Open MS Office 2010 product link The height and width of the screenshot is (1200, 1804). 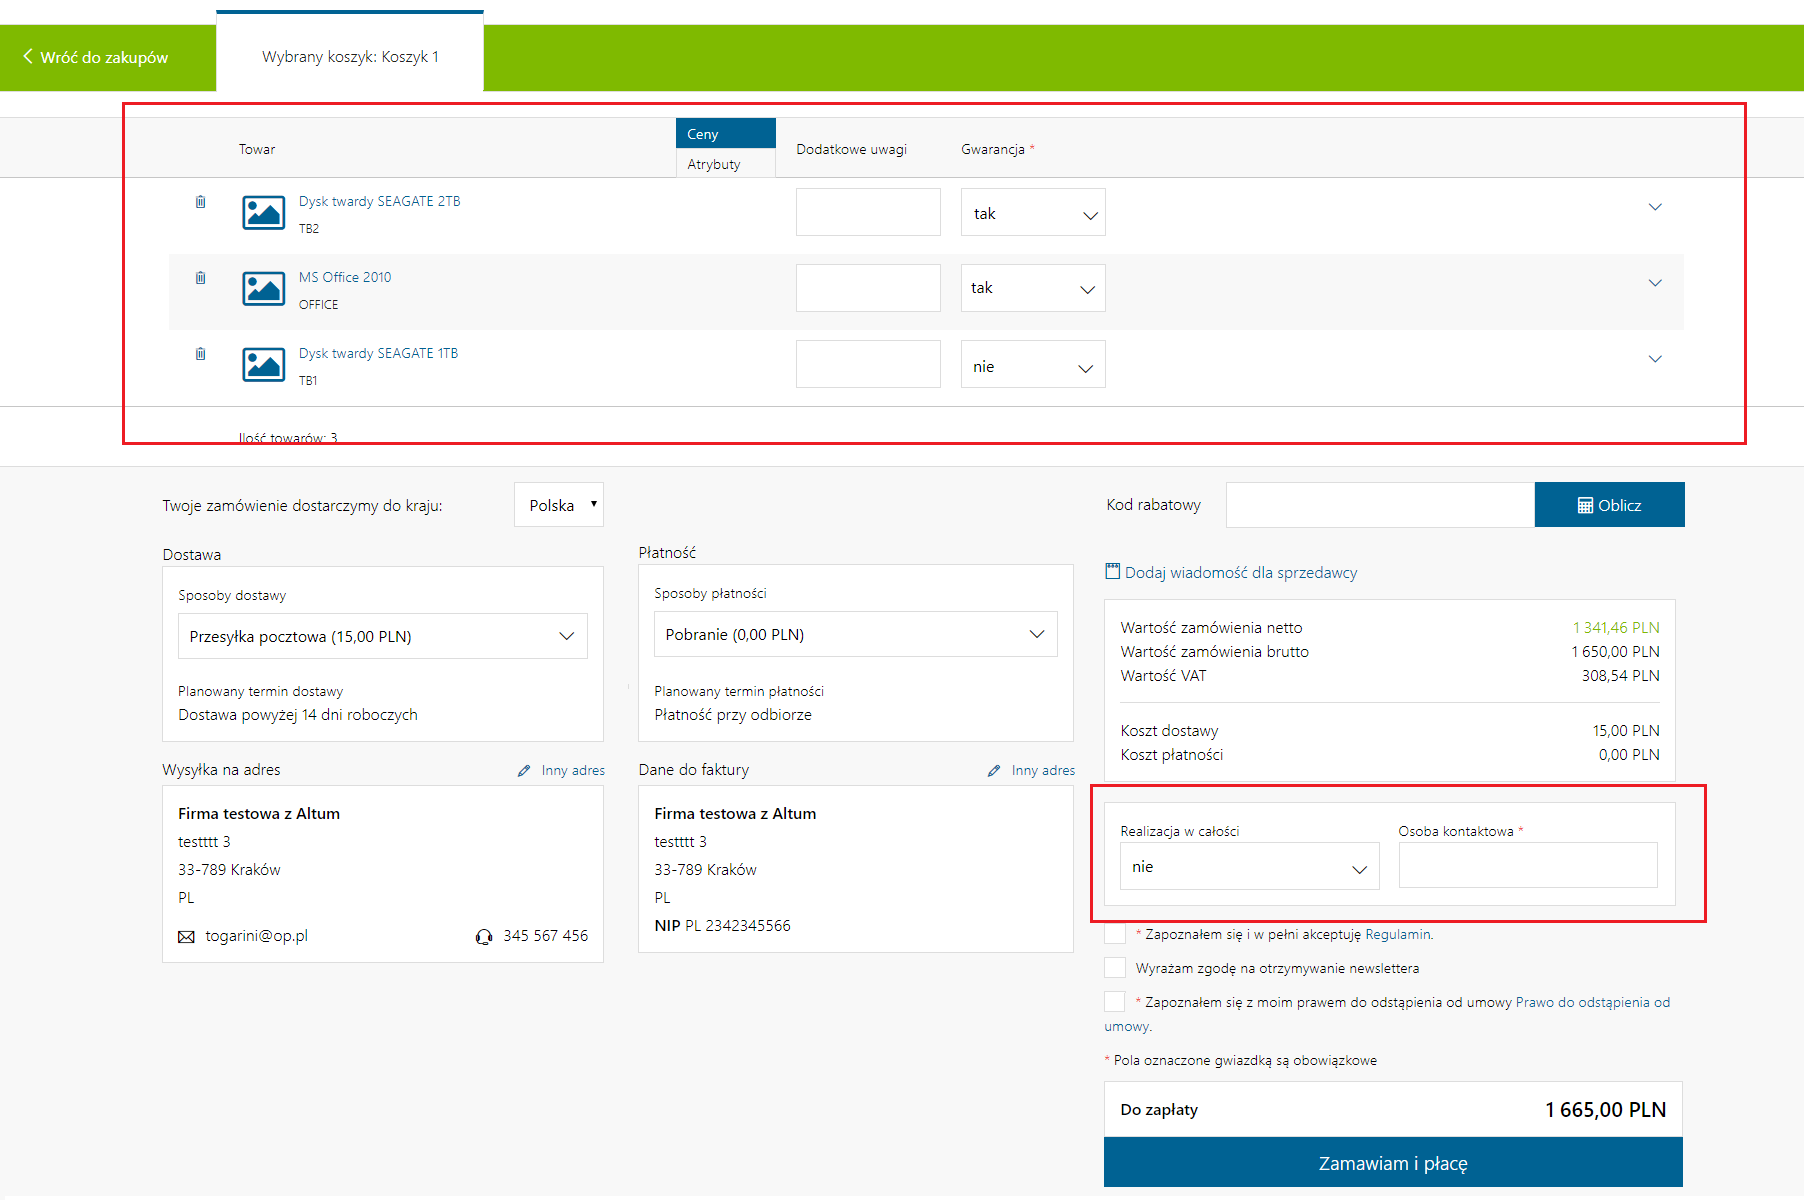(345, 278)
